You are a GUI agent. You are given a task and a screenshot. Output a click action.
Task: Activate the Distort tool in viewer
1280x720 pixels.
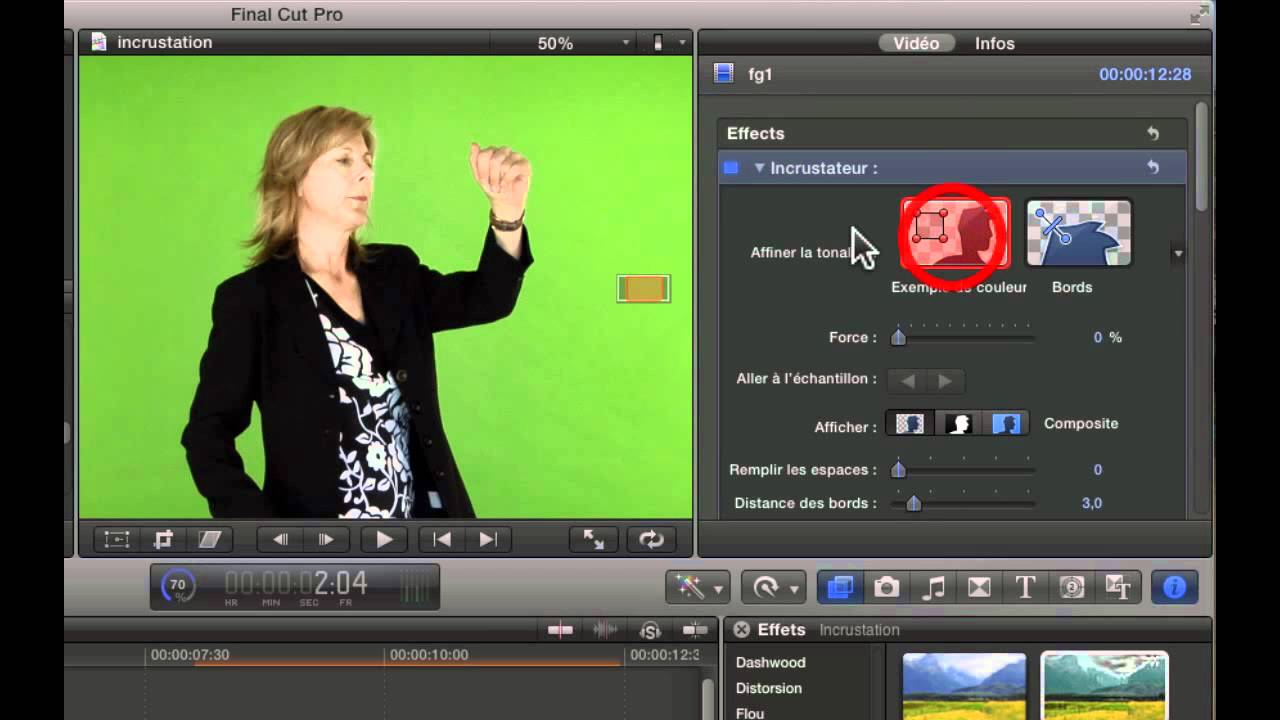pyautogui.click(x=209, y=539)
